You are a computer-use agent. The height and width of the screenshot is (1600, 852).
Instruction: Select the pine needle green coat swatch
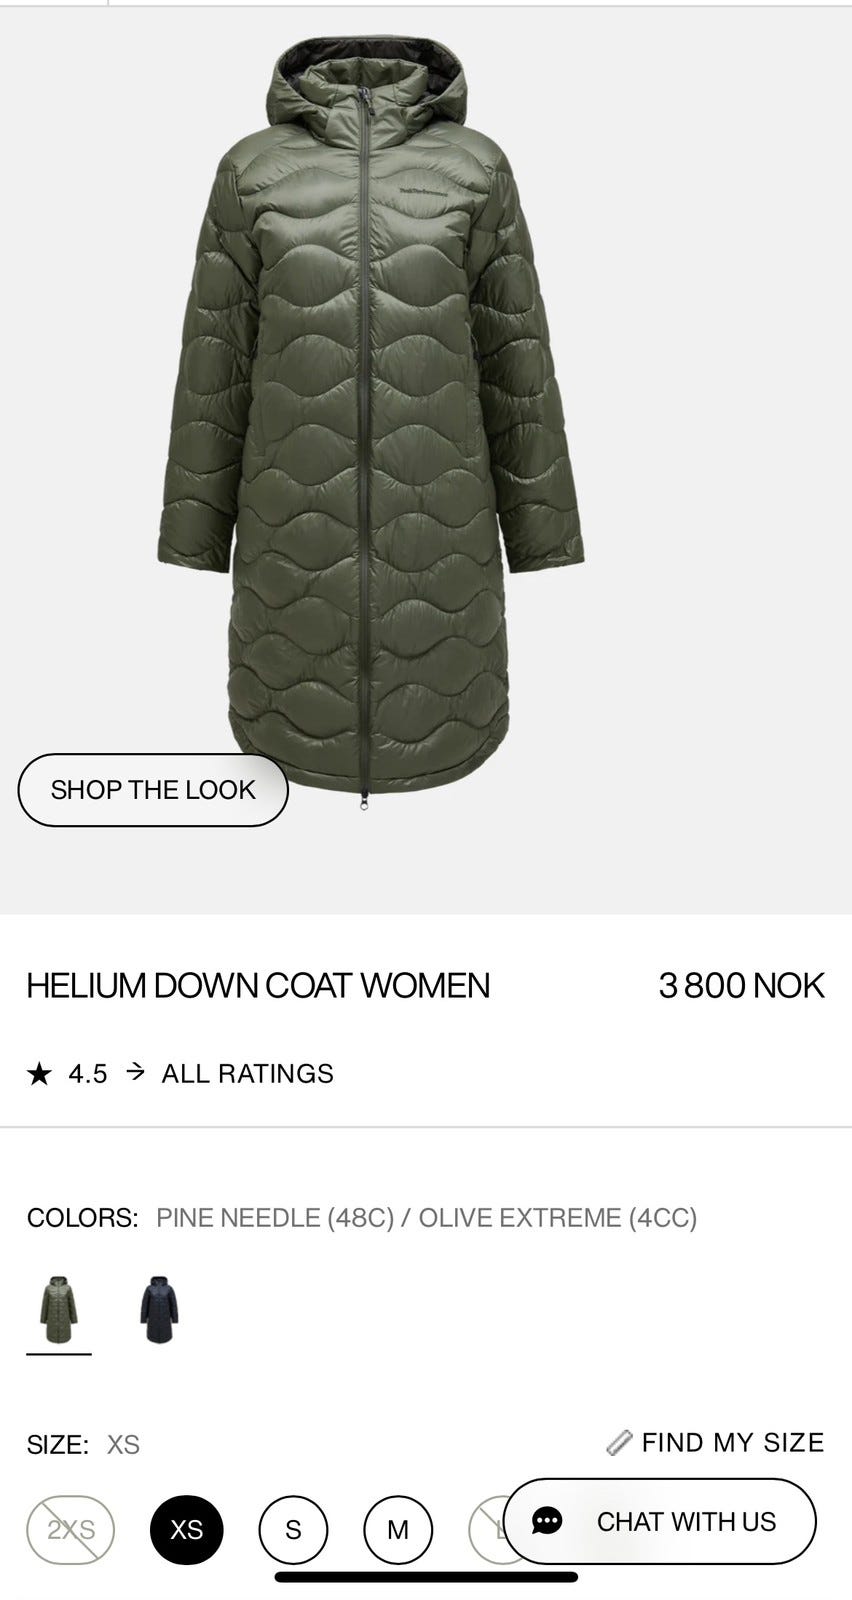point(59,1310)
